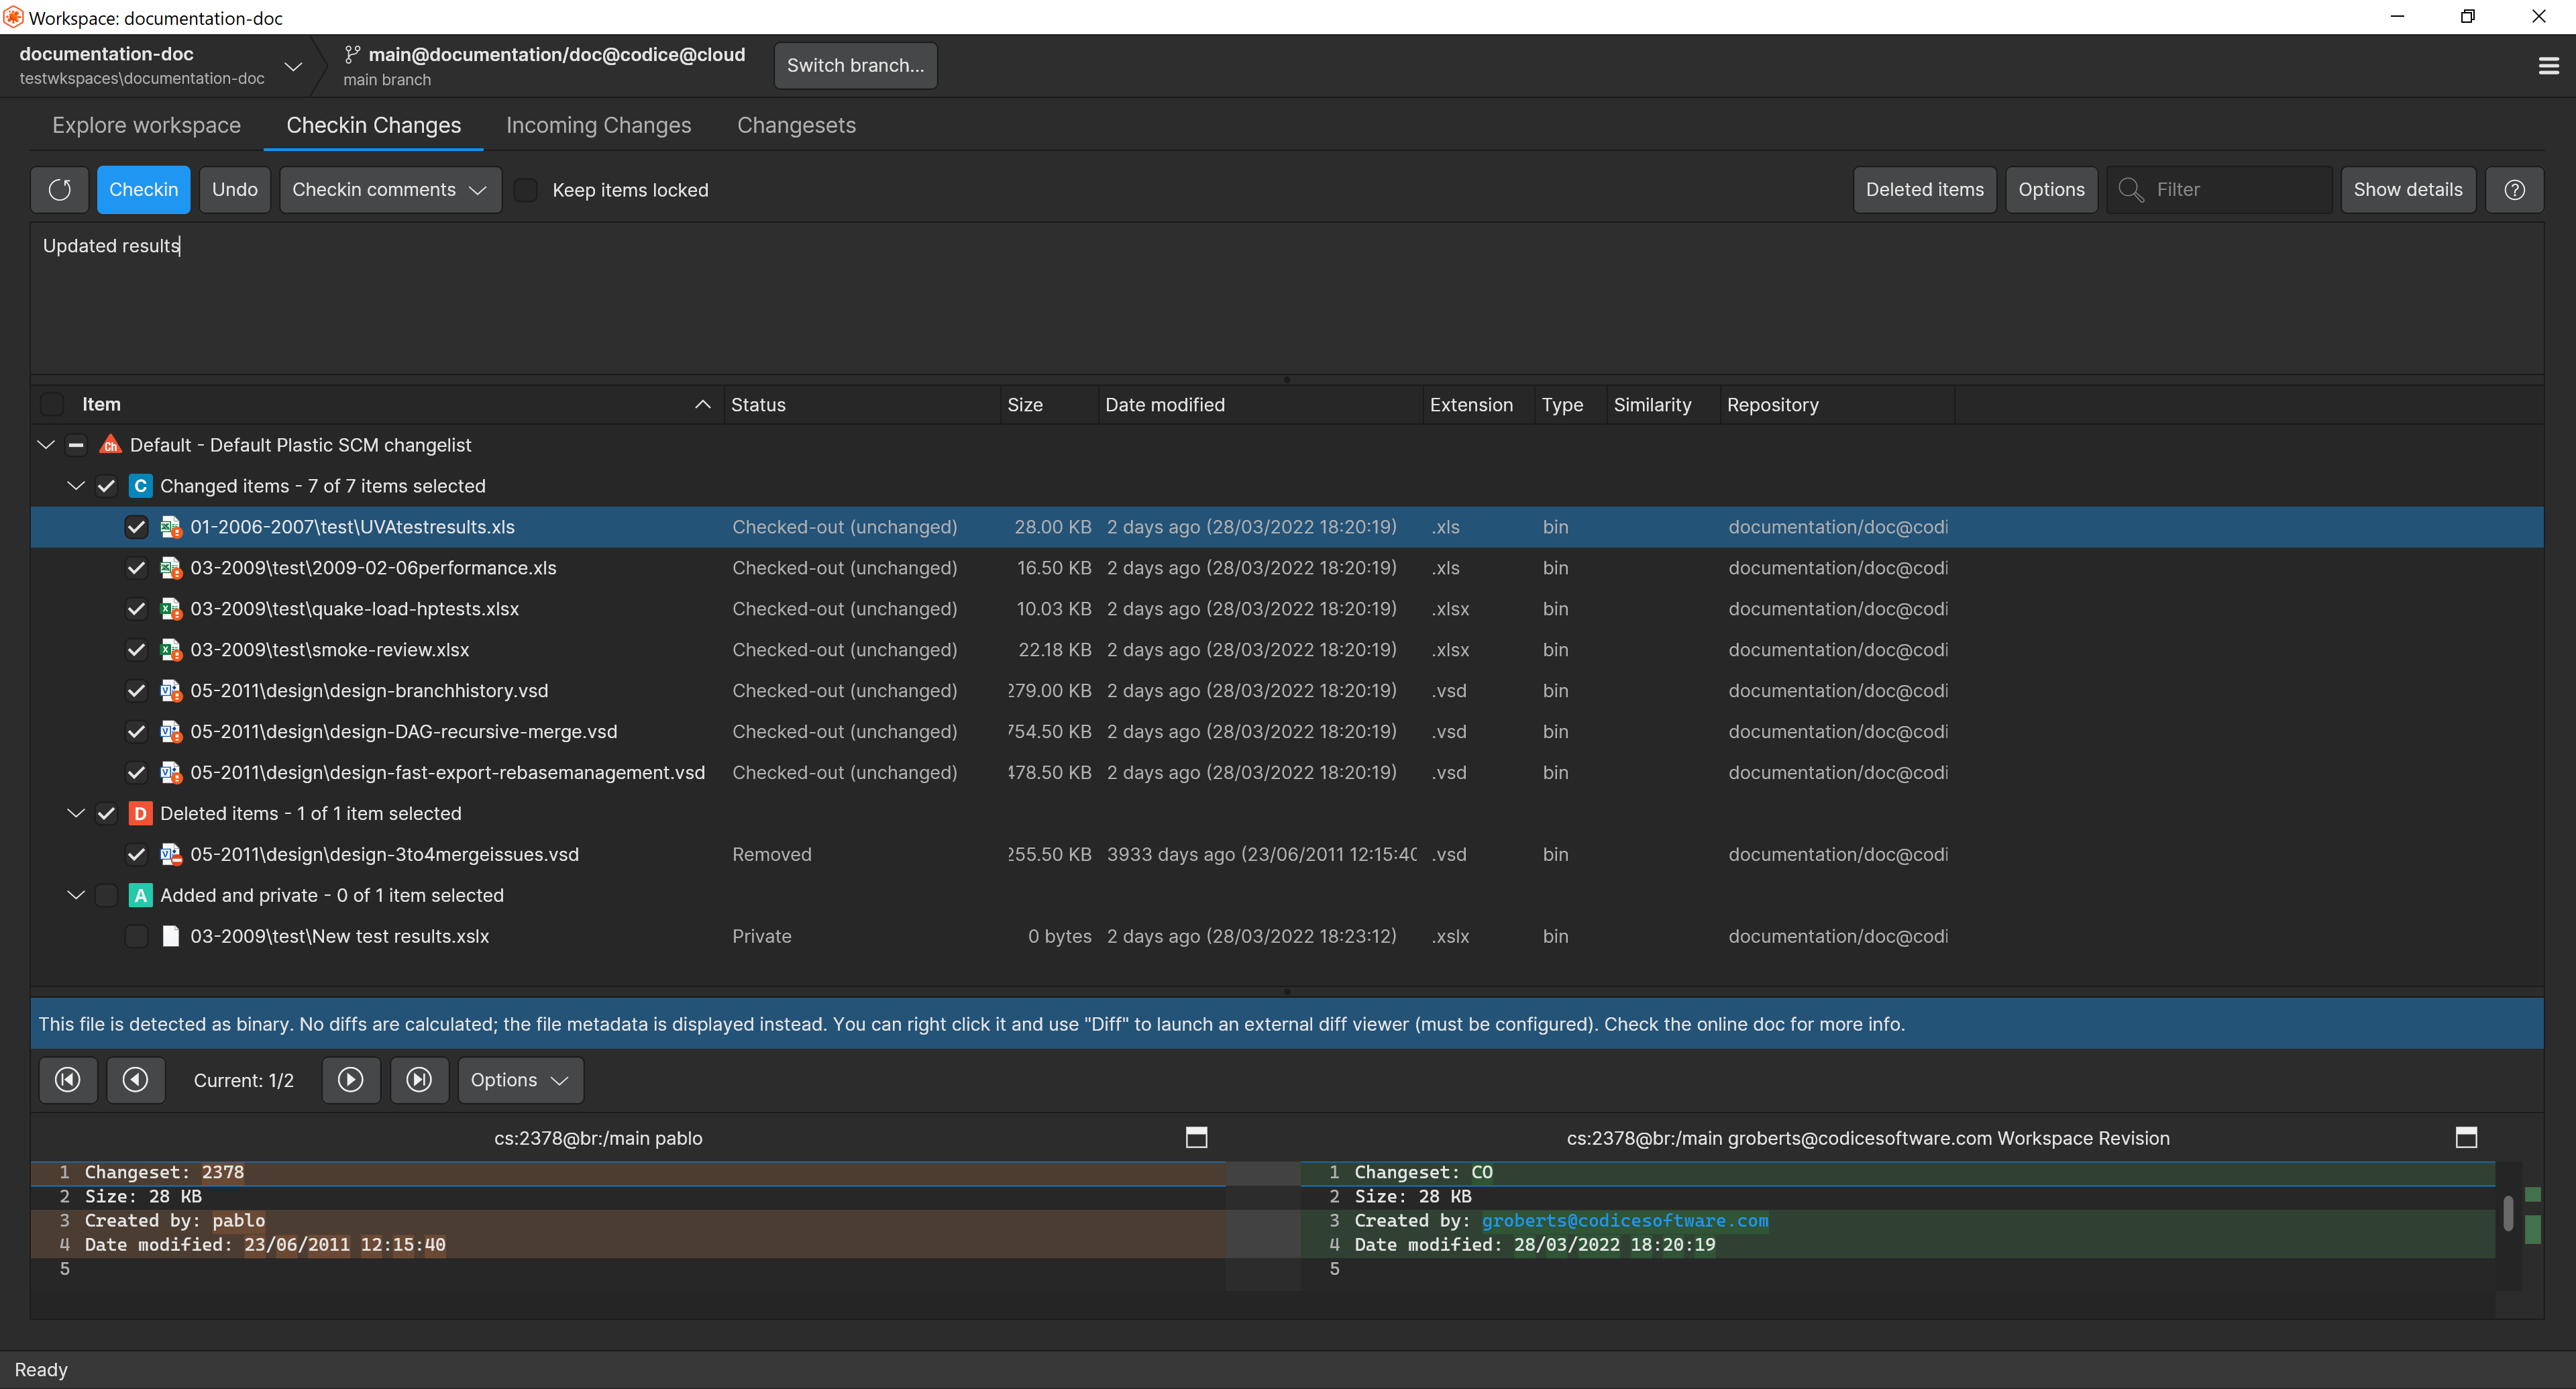Uncheck smoke-review.xlsx from changed items

(x=137, y=649)
